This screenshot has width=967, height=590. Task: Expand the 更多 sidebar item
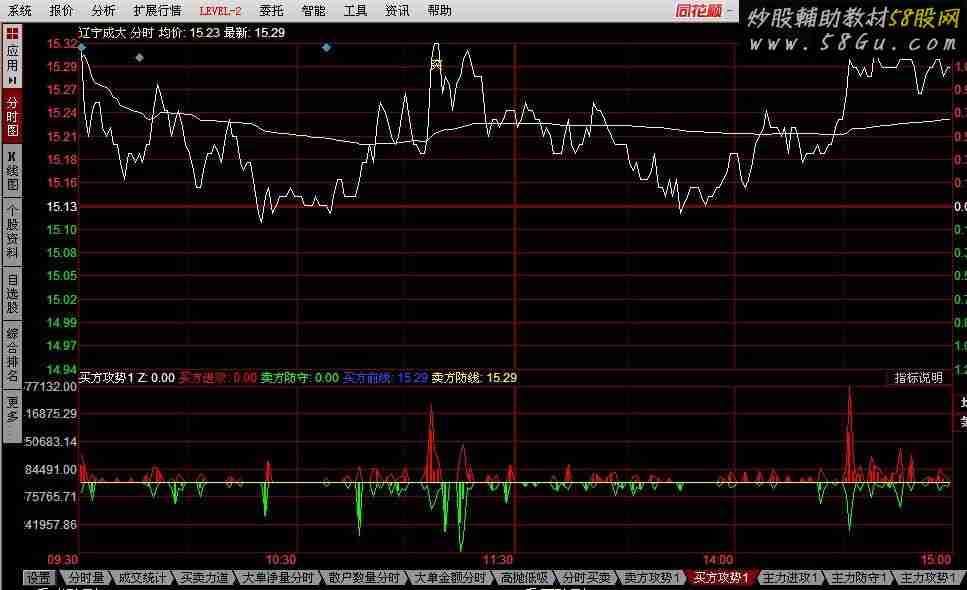[12, 409]
